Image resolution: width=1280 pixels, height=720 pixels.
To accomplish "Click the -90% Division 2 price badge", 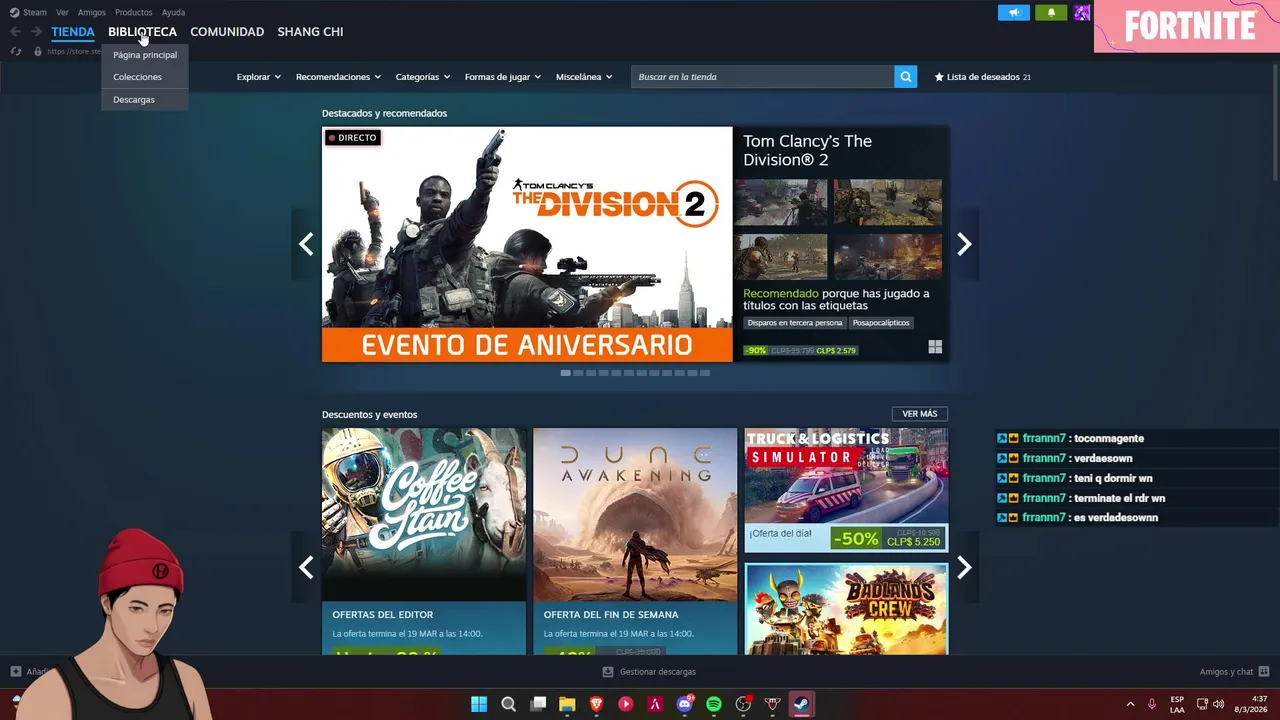I will pos(755,351).
